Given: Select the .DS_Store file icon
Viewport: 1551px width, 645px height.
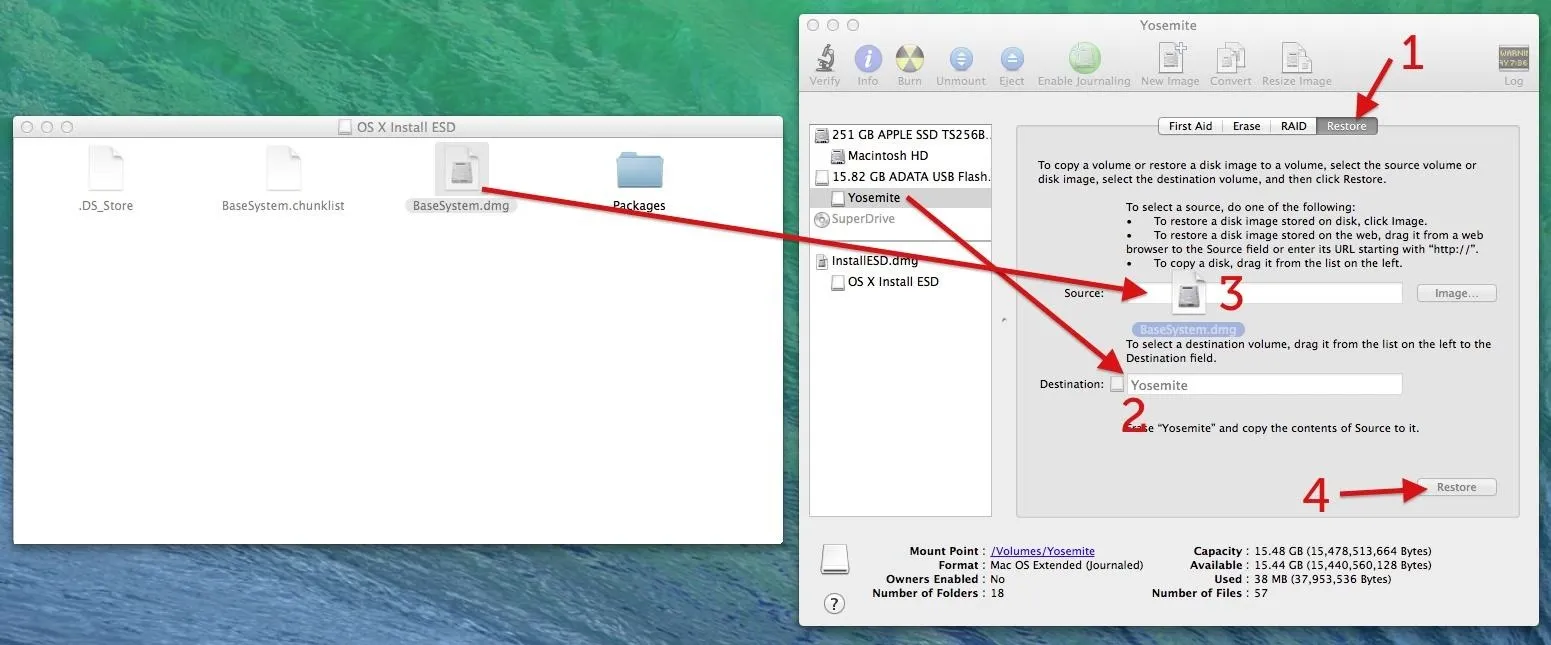Looking at the screenshot, I should tap(105, 168).
